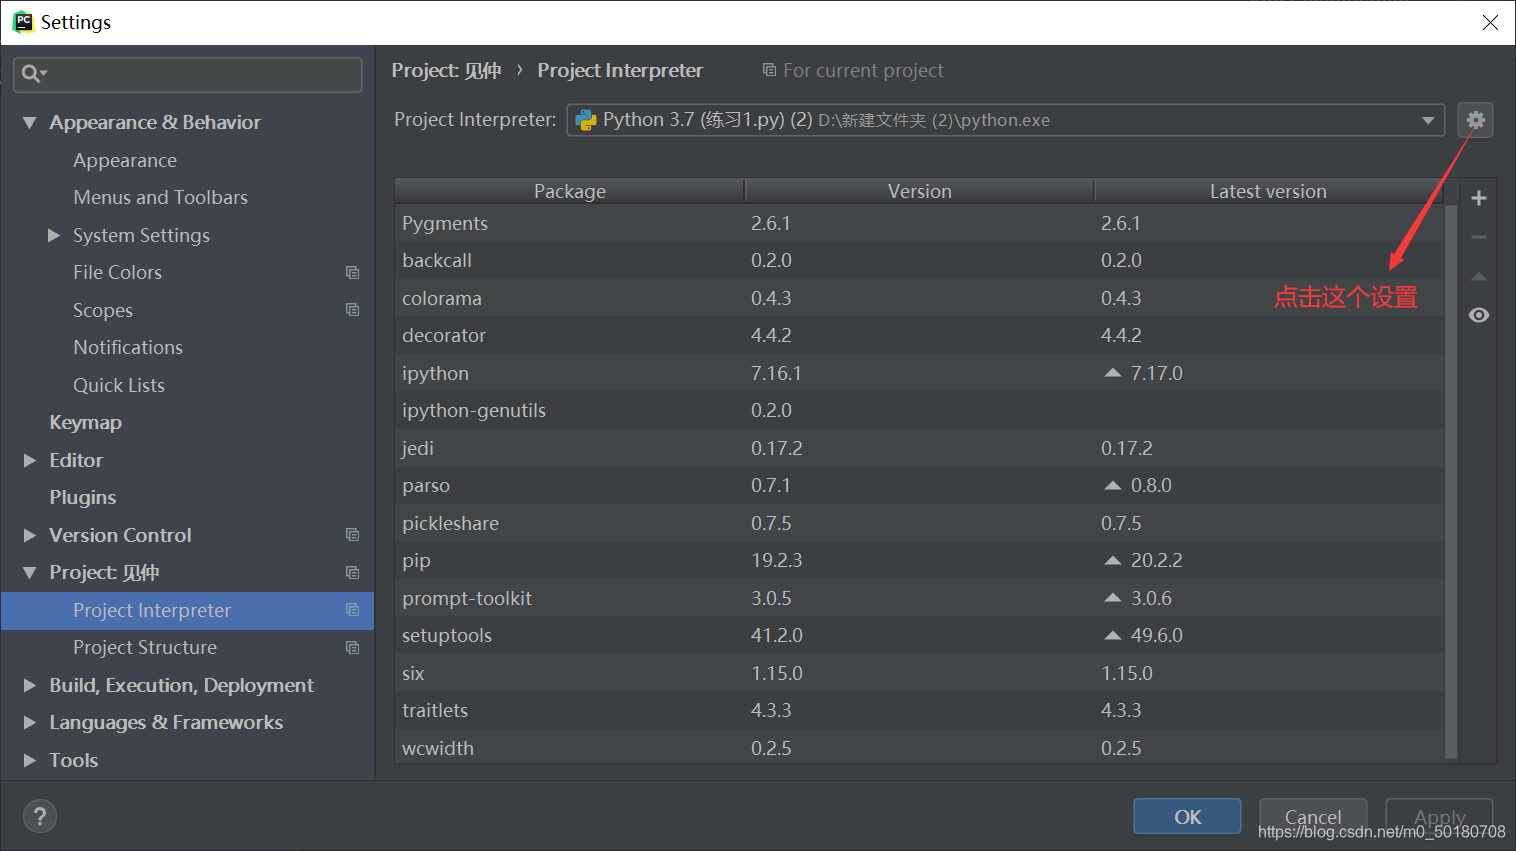Click the project-level icon beside Version Control
1516x851 pixels.
pyautogui.click(x=352, y=535)
